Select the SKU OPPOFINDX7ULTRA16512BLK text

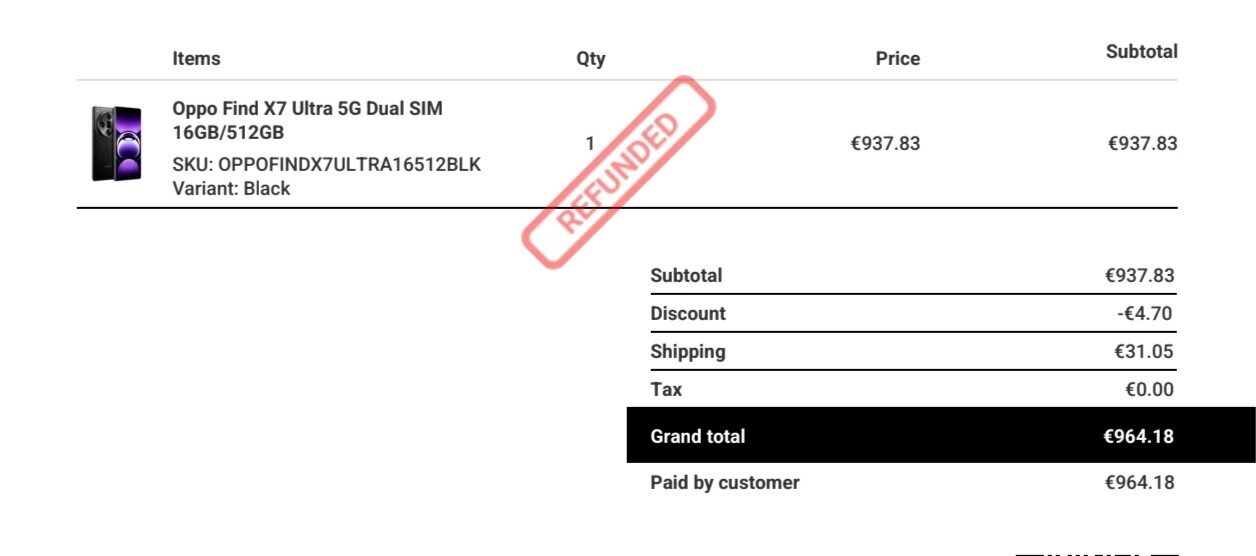click(x=326, y=165)
